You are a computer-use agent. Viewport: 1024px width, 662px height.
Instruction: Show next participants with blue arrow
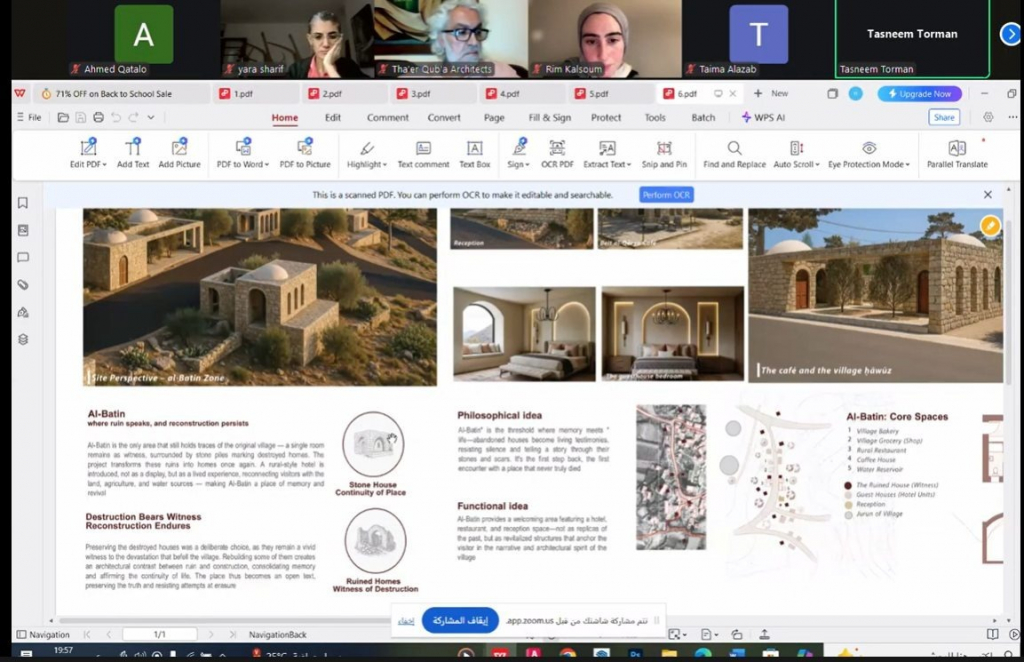coord(1012,34)
